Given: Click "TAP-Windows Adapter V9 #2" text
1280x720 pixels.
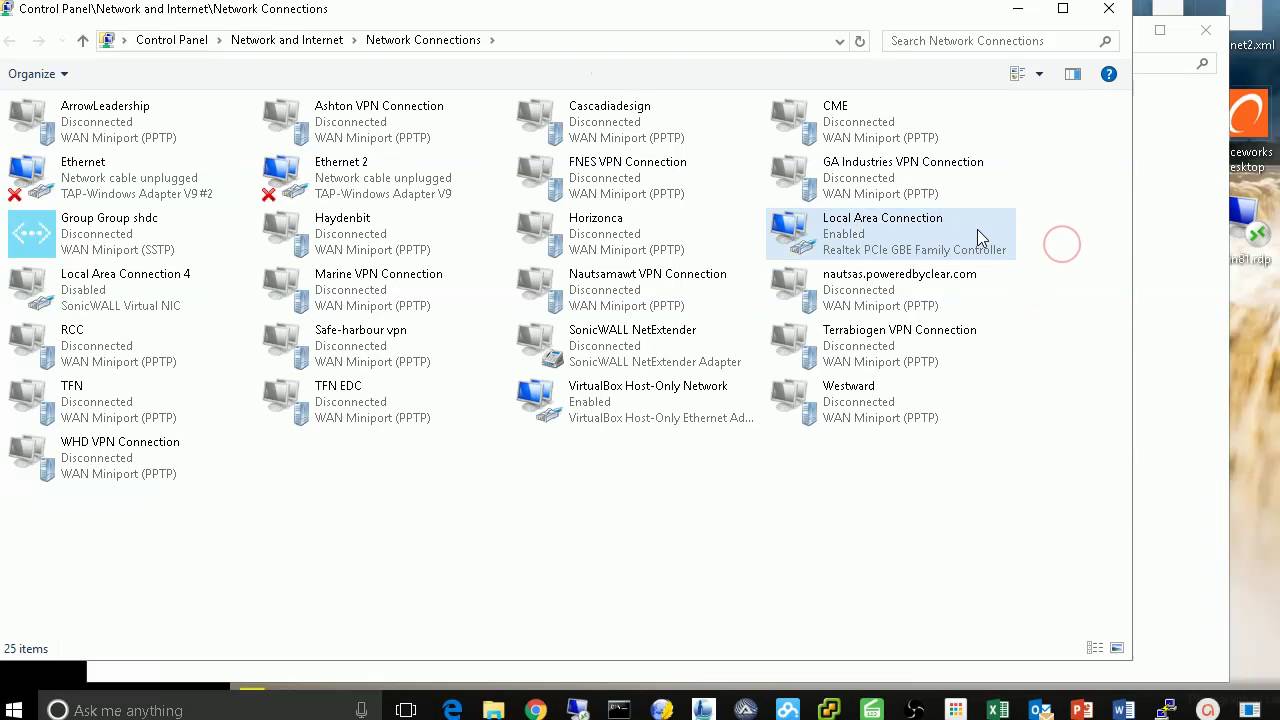Looking at the screenshot, I should (136, 194).
